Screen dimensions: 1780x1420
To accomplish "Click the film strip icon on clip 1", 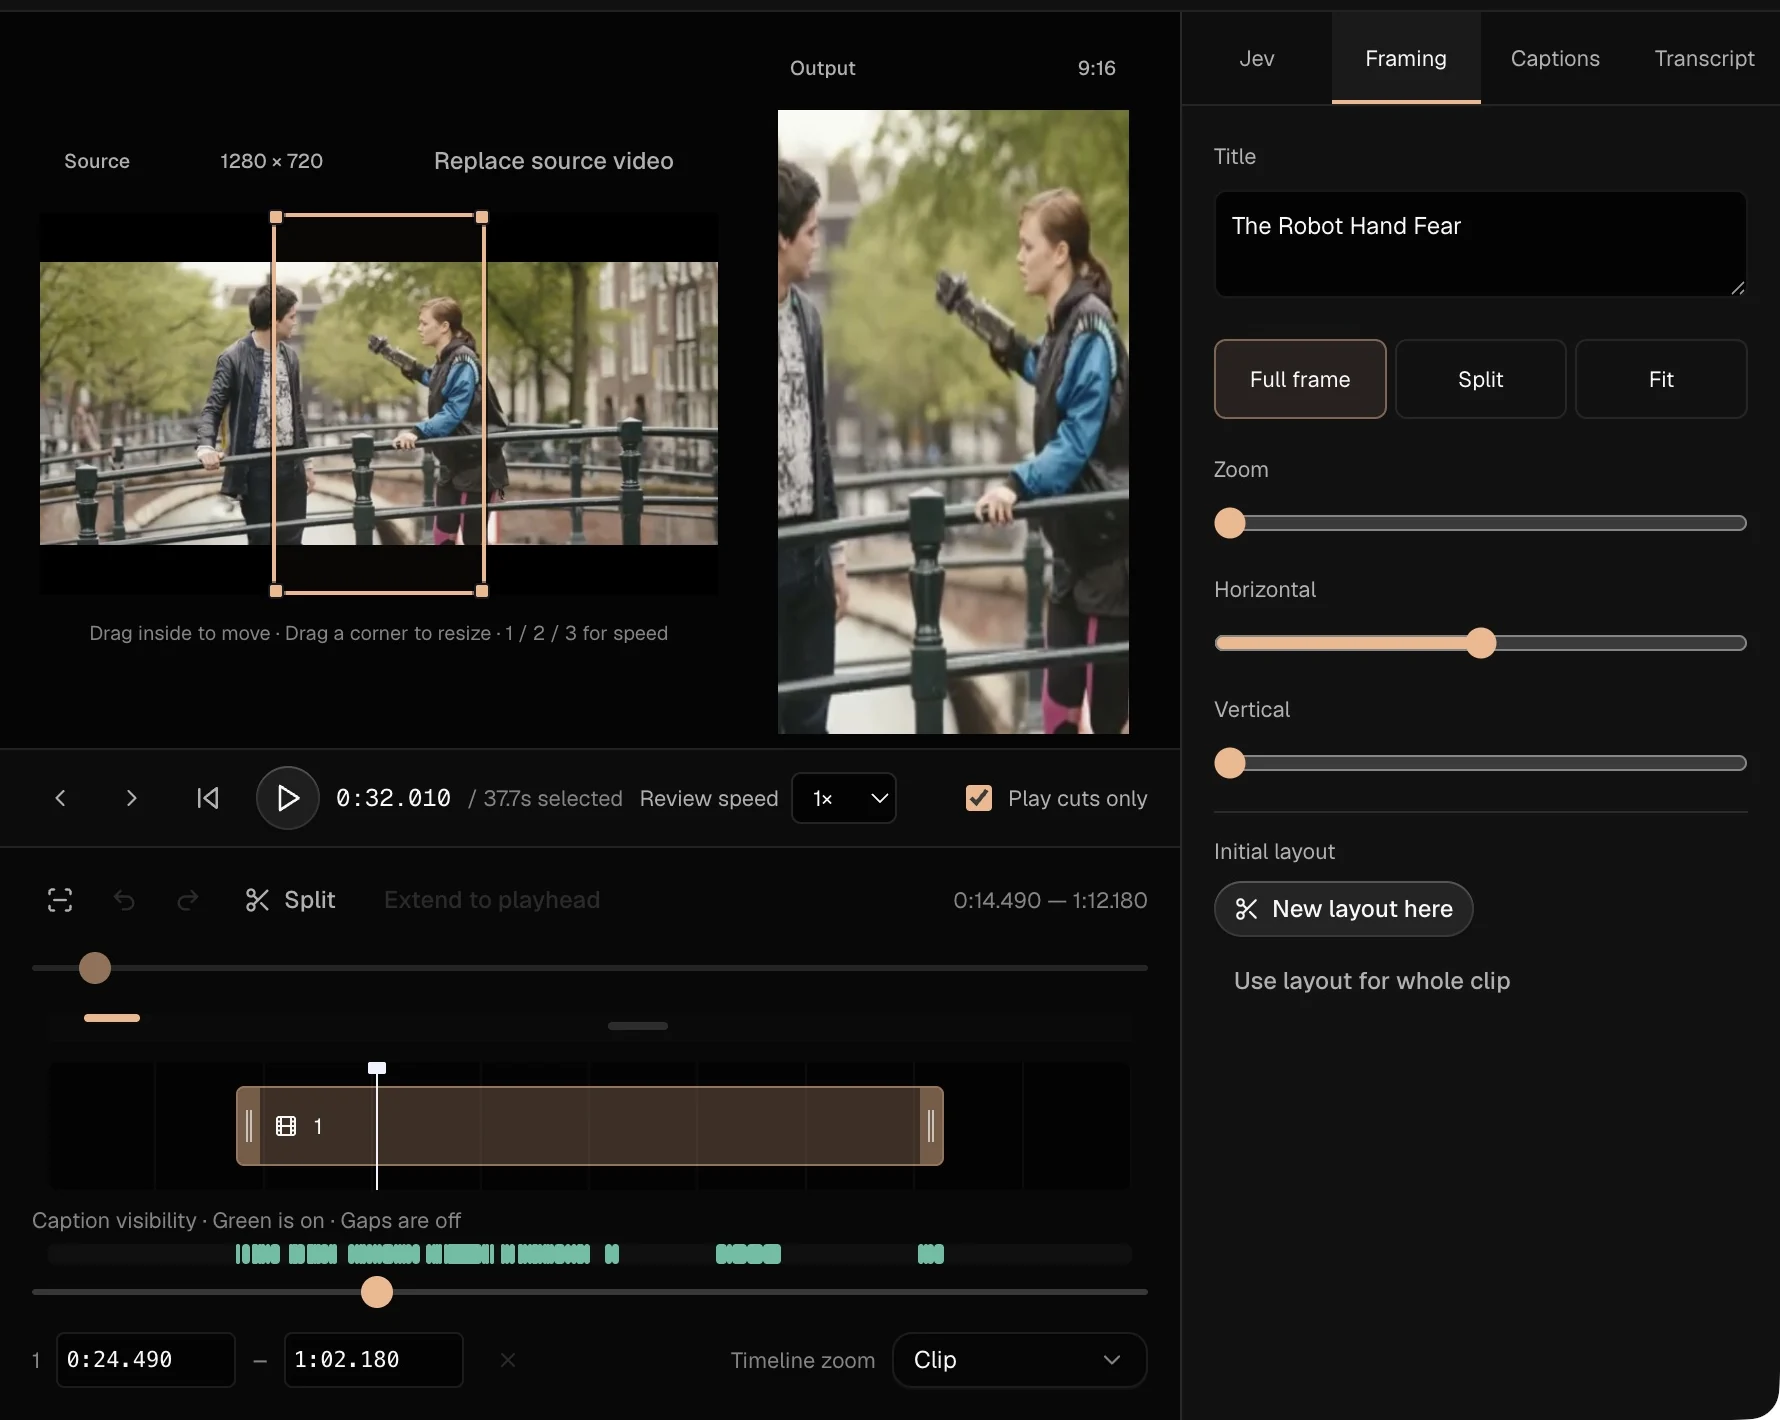I will tap(286, 1126).
